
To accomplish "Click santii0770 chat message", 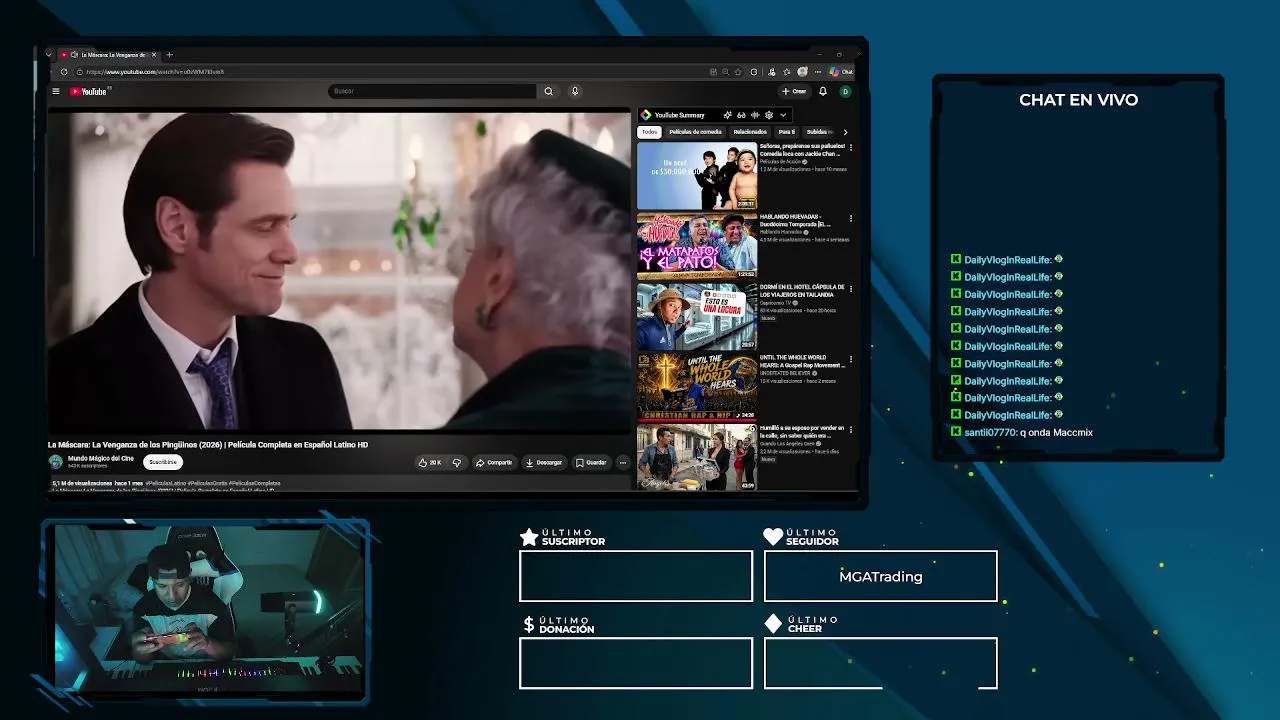I will (x=1021, y=432).
